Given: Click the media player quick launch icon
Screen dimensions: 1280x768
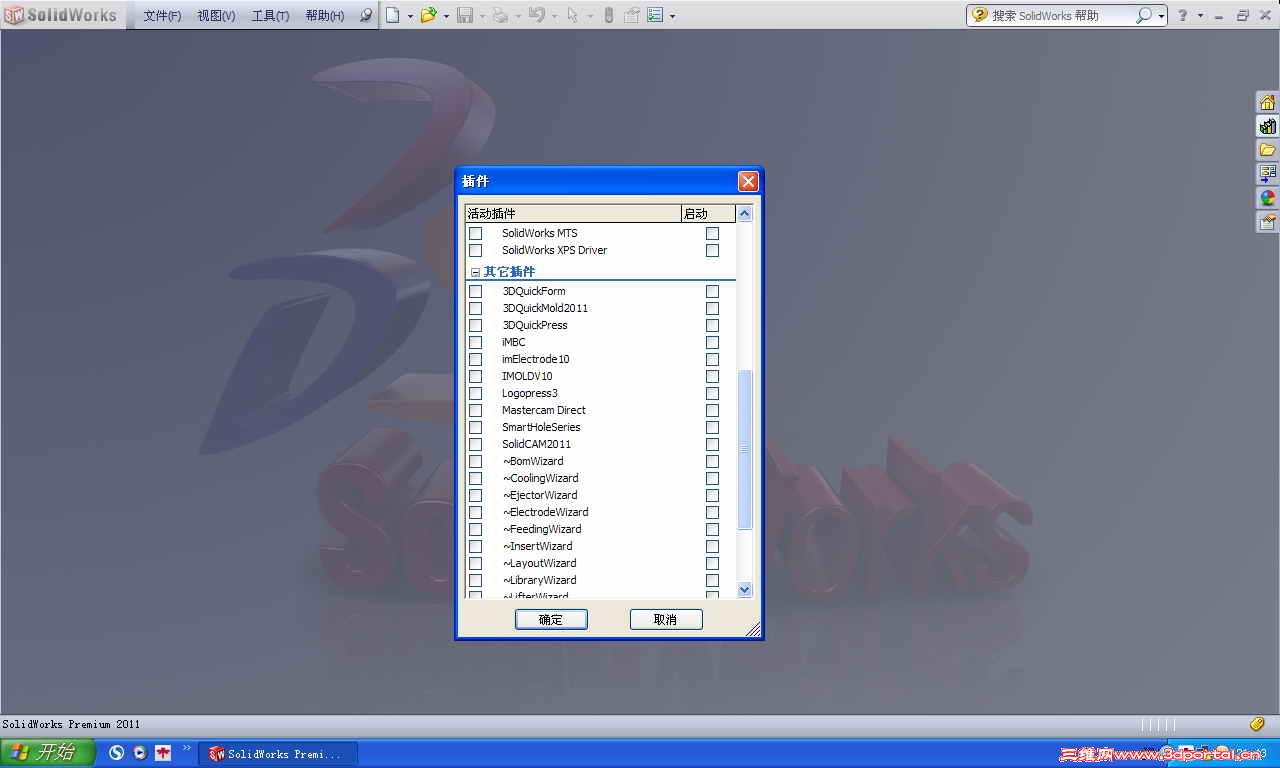Looking at the screenshot, I should 140,753.
